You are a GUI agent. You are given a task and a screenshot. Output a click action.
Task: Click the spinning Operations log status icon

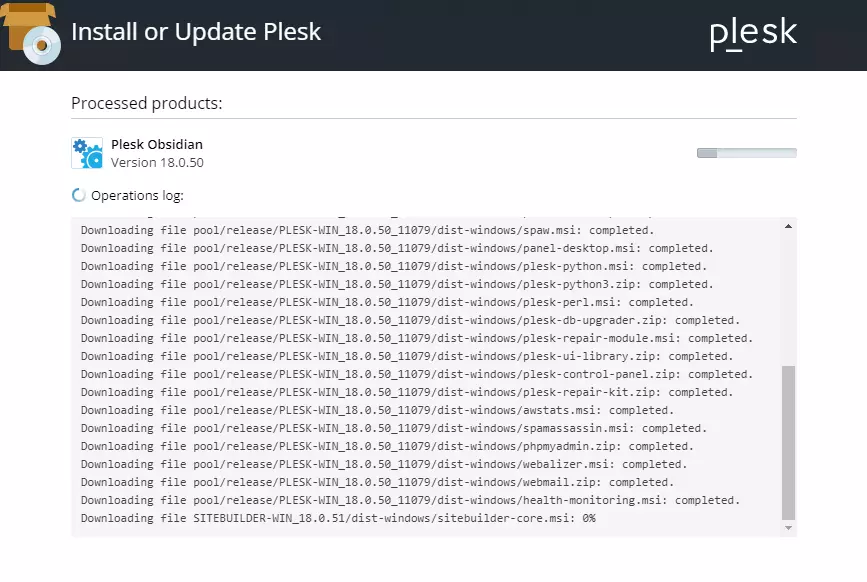click(78, 195)
